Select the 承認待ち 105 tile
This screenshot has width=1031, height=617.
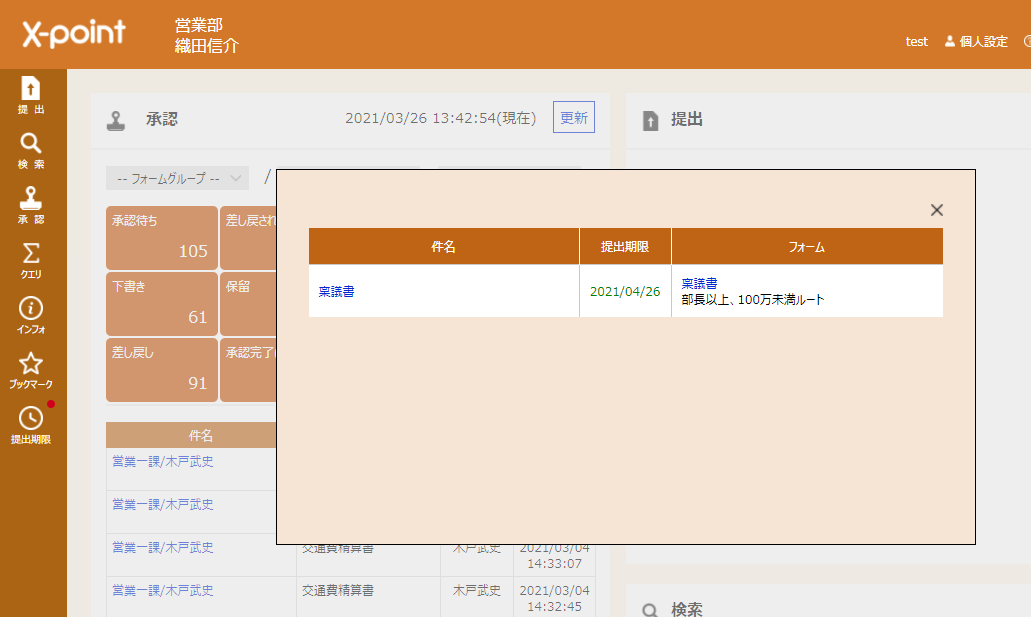click(161, 238)
